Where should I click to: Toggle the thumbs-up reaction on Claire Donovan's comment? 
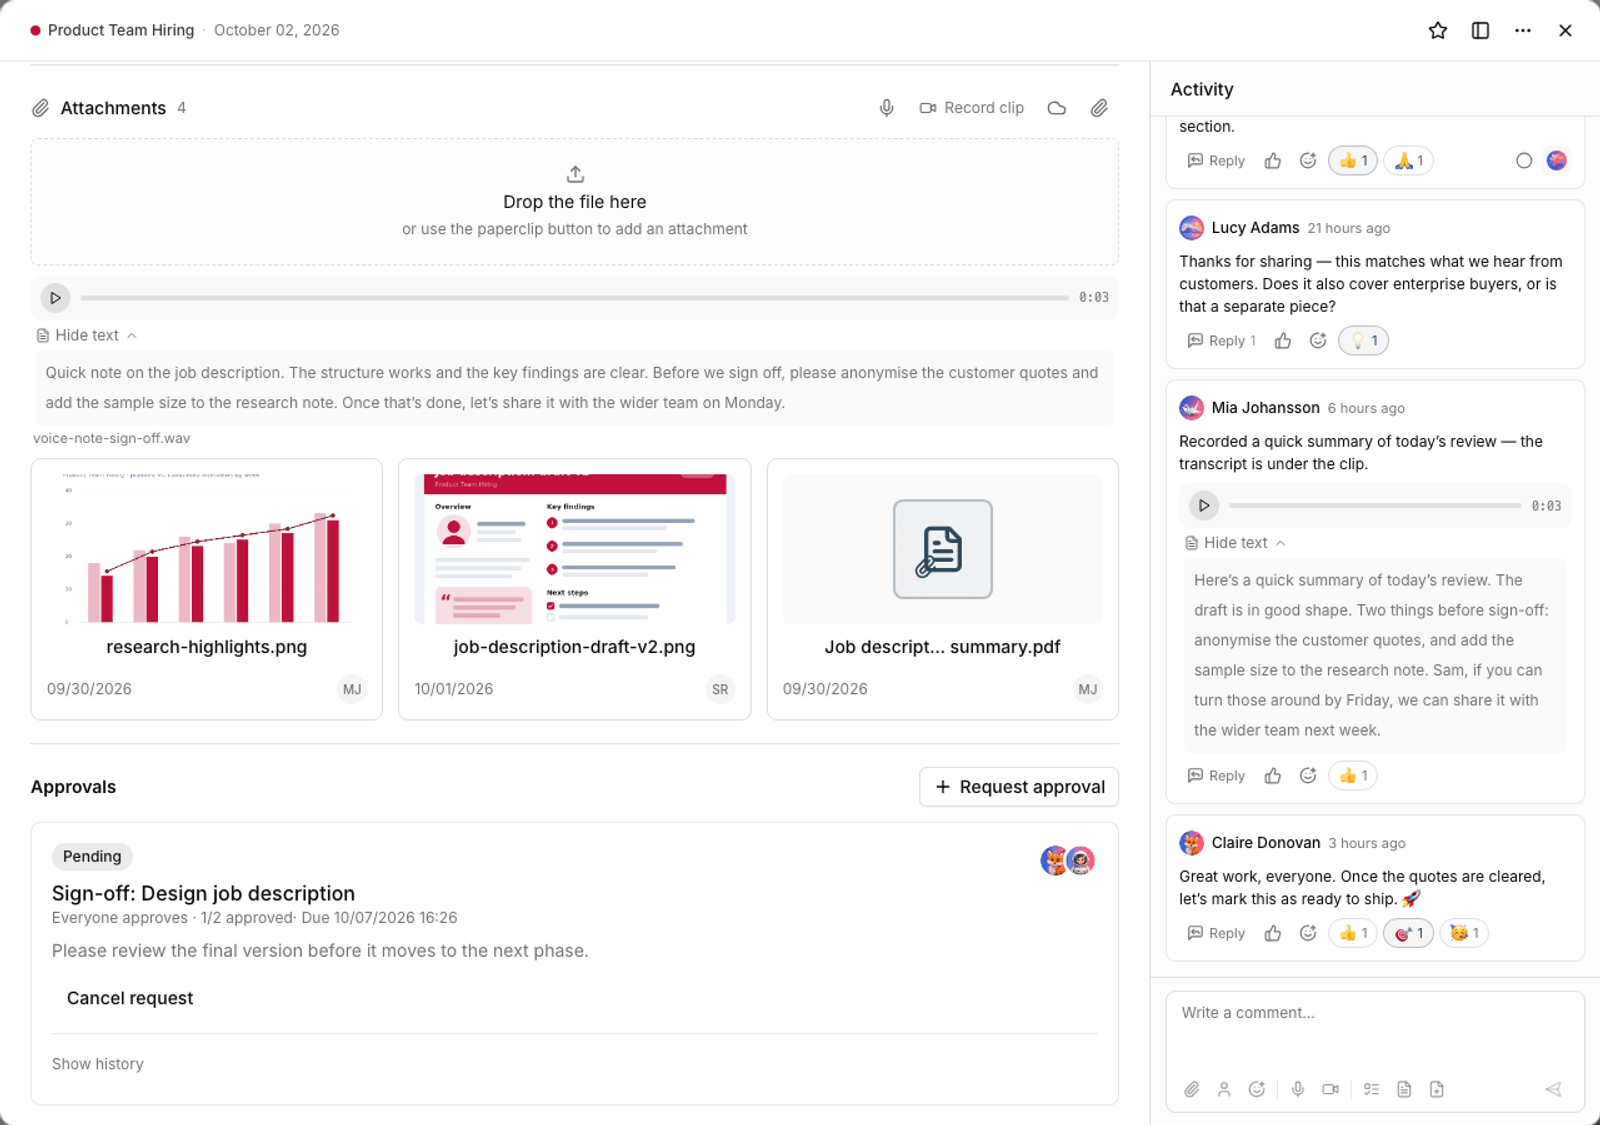click(1353, 933)
